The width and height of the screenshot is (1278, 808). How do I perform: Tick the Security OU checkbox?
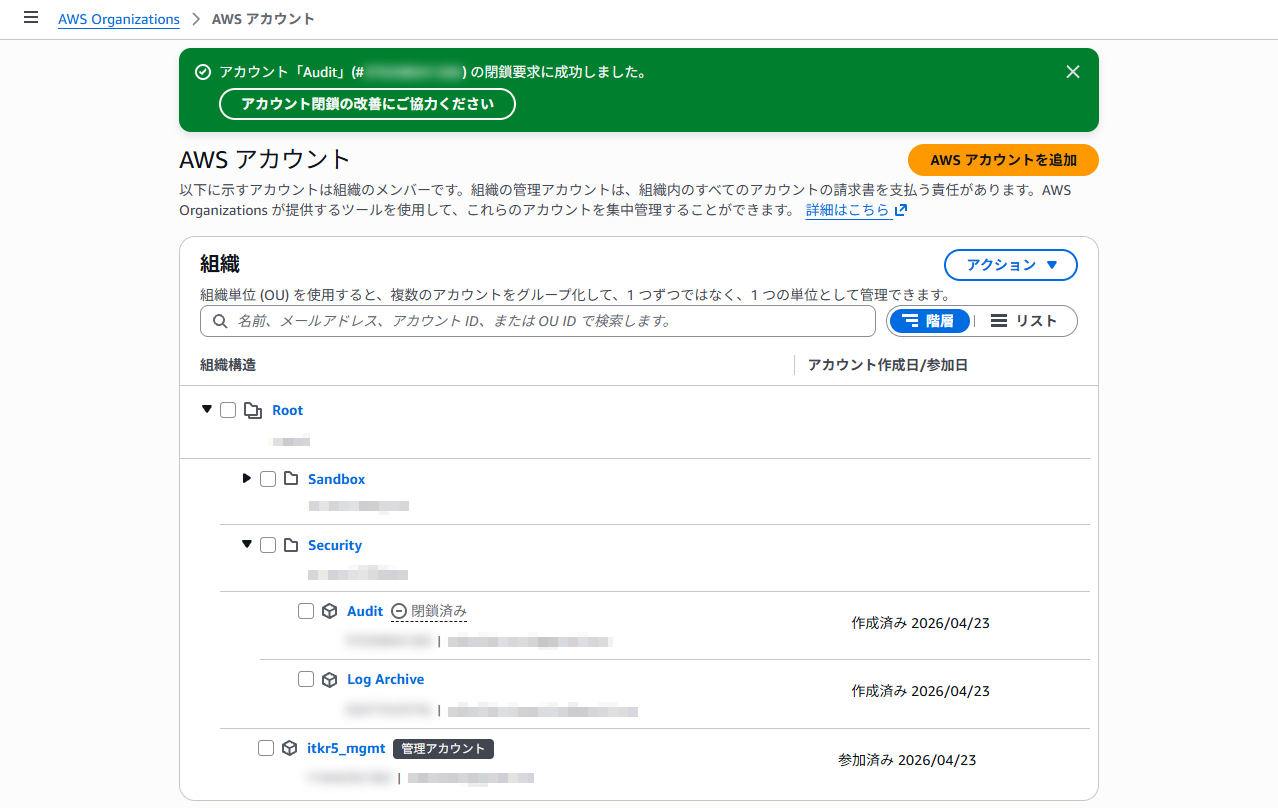pyautogui.click(x=268, y=545)
